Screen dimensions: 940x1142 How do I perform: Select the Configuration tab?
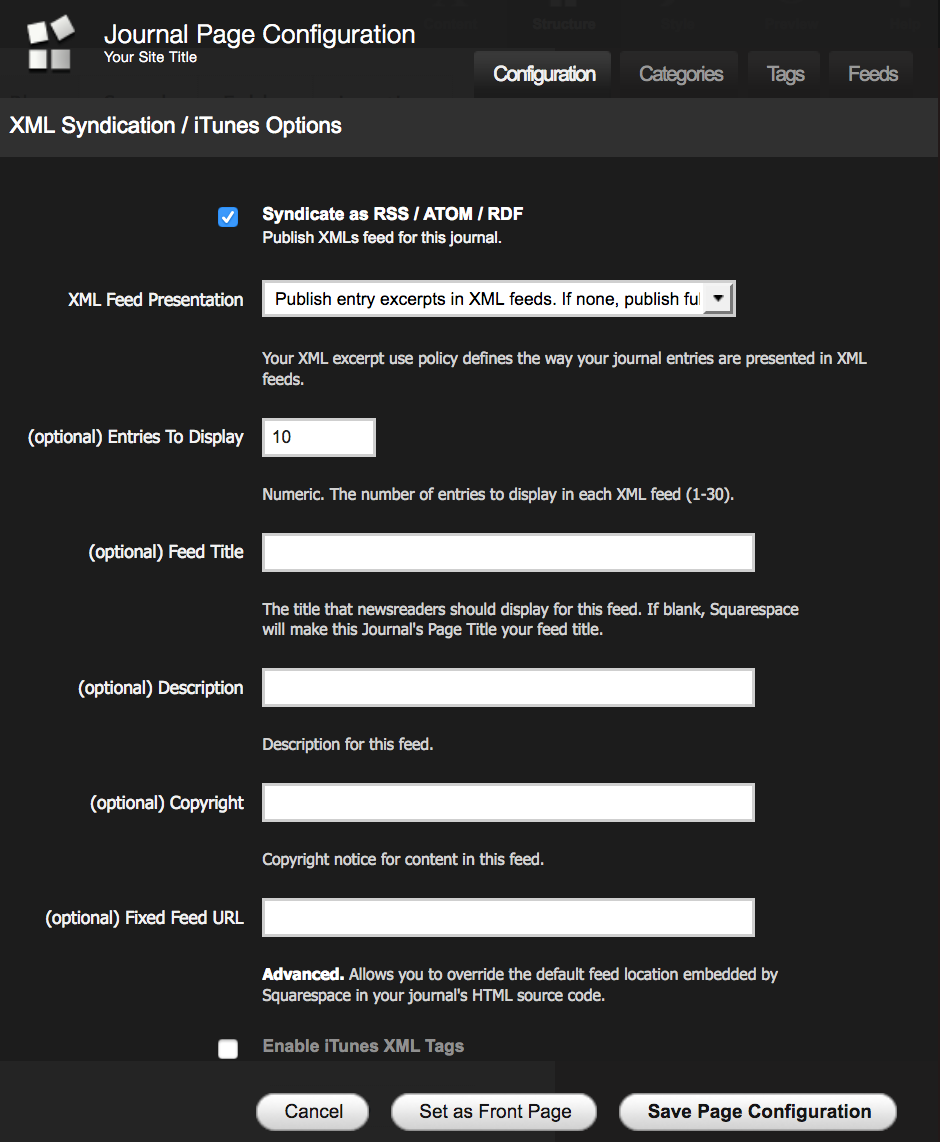pos(544,74)
